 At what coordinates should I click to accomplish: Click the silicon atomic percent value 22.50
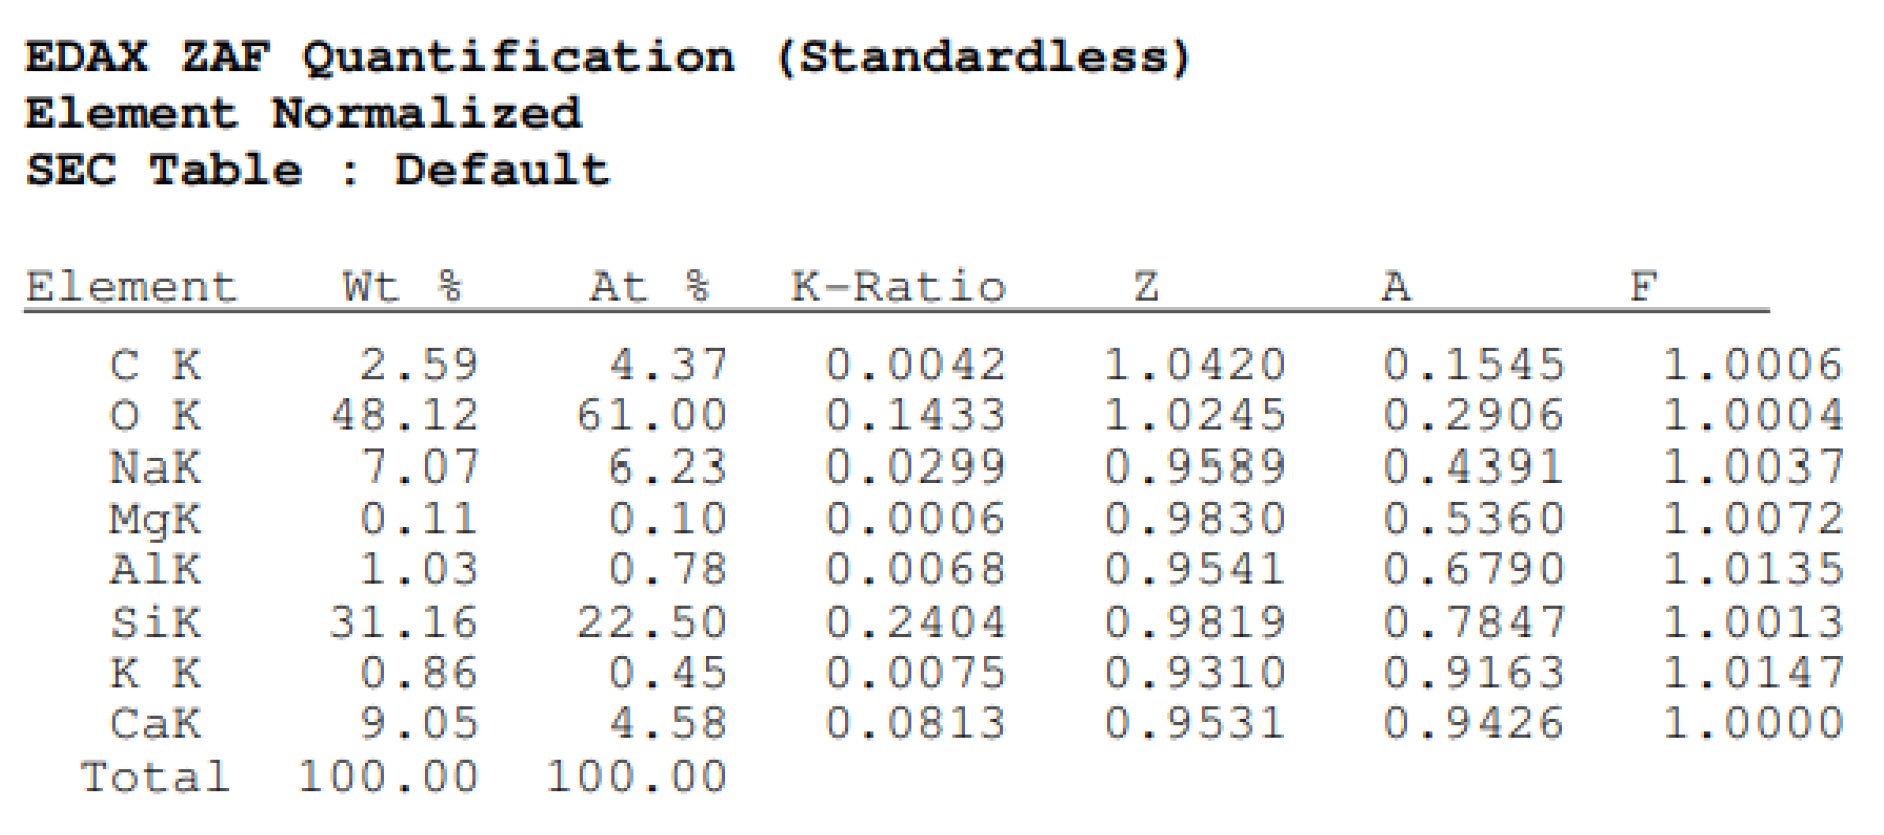(x=652, y=622)
